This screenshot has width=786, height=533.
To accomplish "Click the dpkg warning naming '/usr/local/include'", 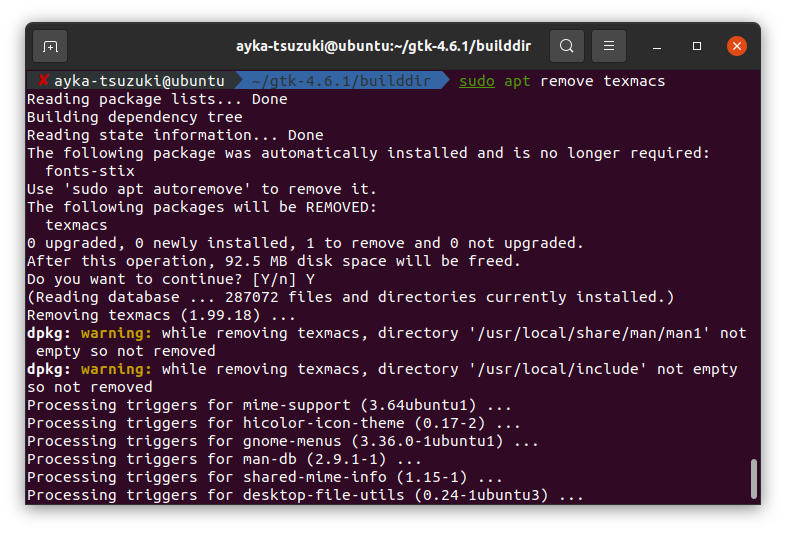I will [382, 379].
